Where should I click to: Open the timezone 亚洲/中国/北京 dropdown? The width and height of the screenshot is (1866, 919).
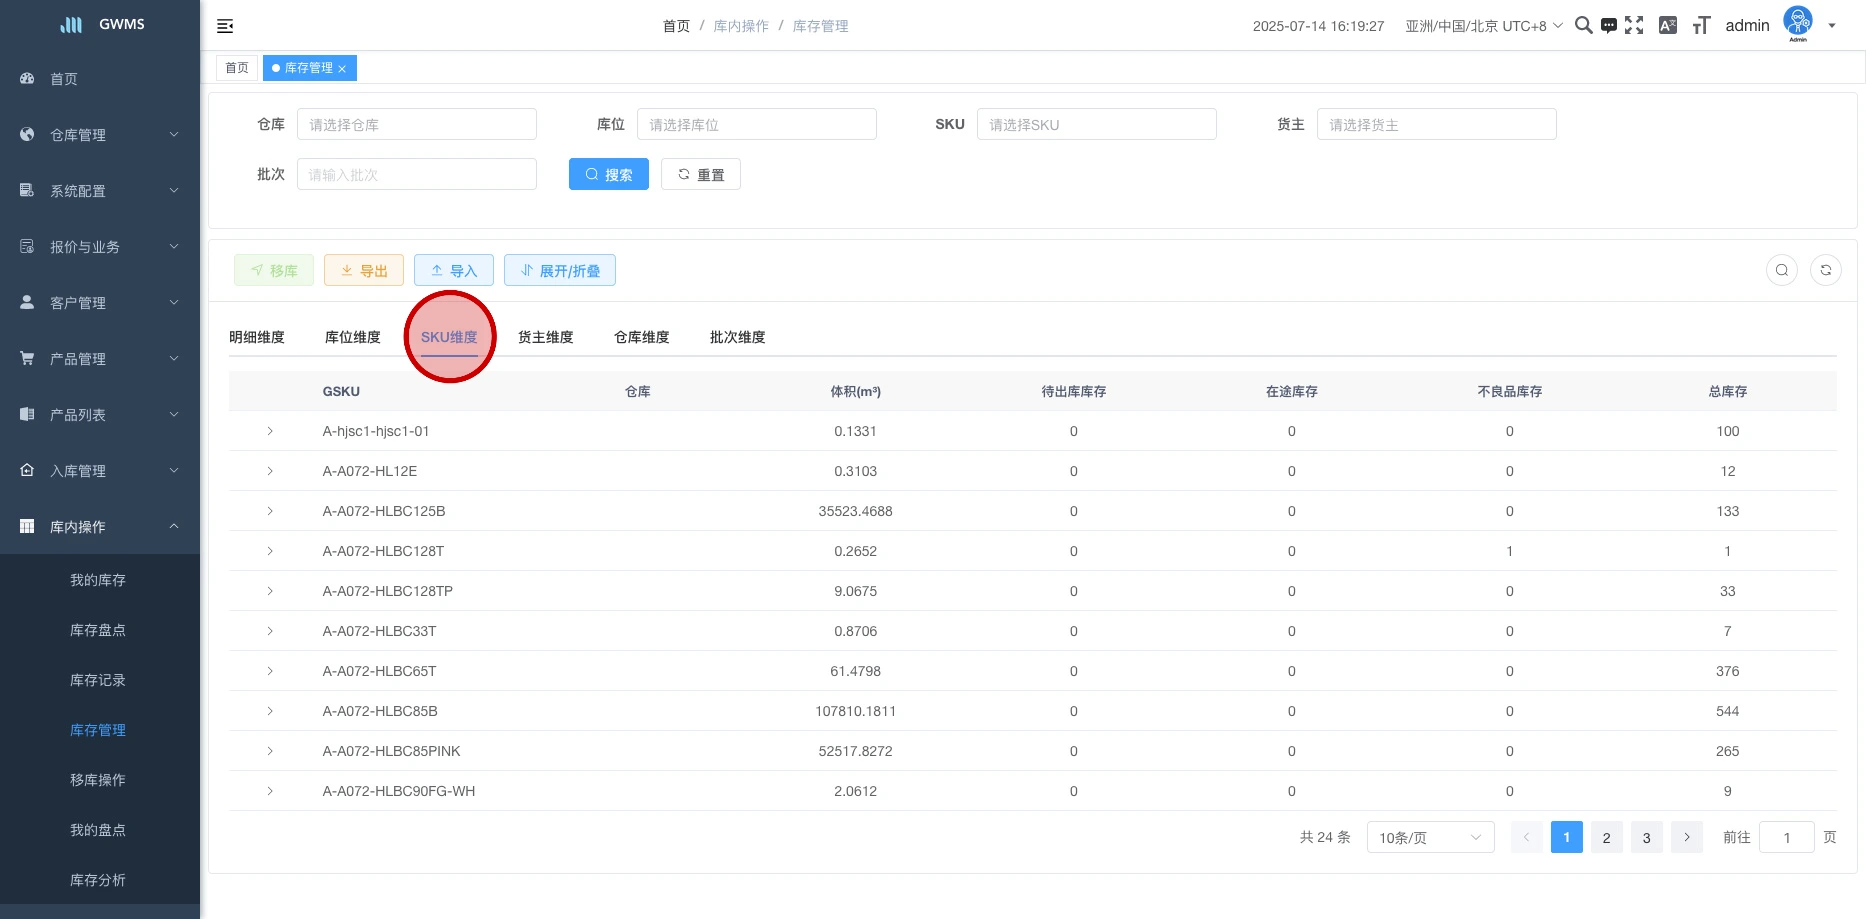point(1483,26)
